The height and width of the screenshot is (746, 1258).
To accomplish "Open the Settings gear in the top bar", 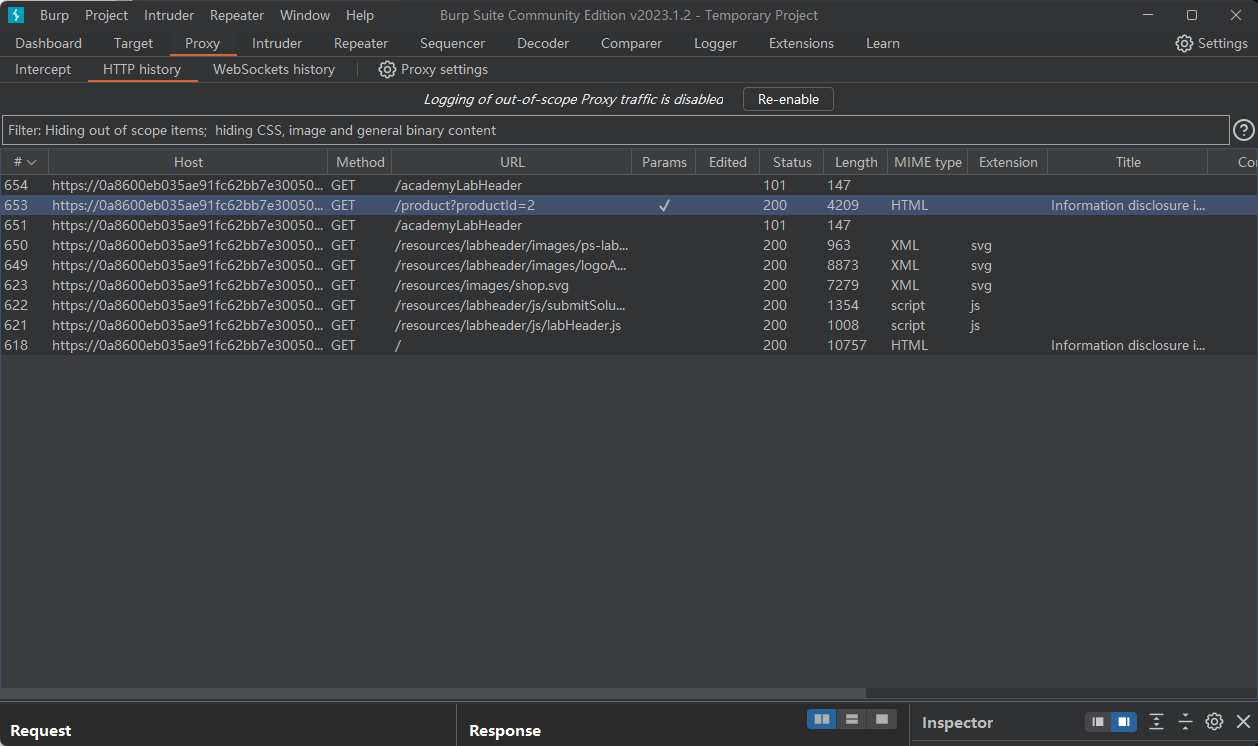I will tap(1184, 43).
